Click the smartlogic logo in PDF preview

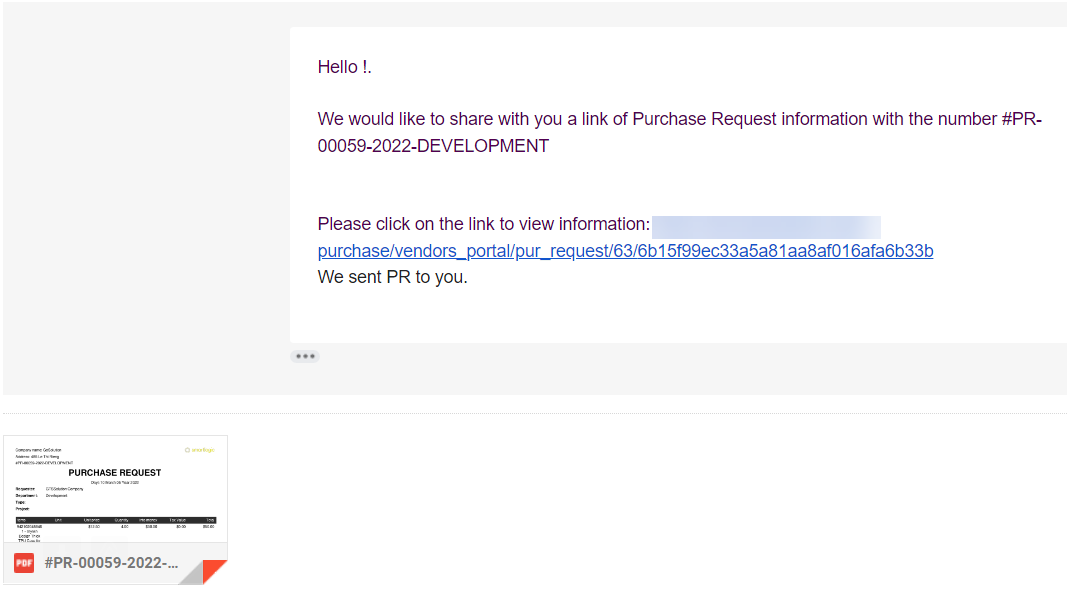[x=199, y=450]
